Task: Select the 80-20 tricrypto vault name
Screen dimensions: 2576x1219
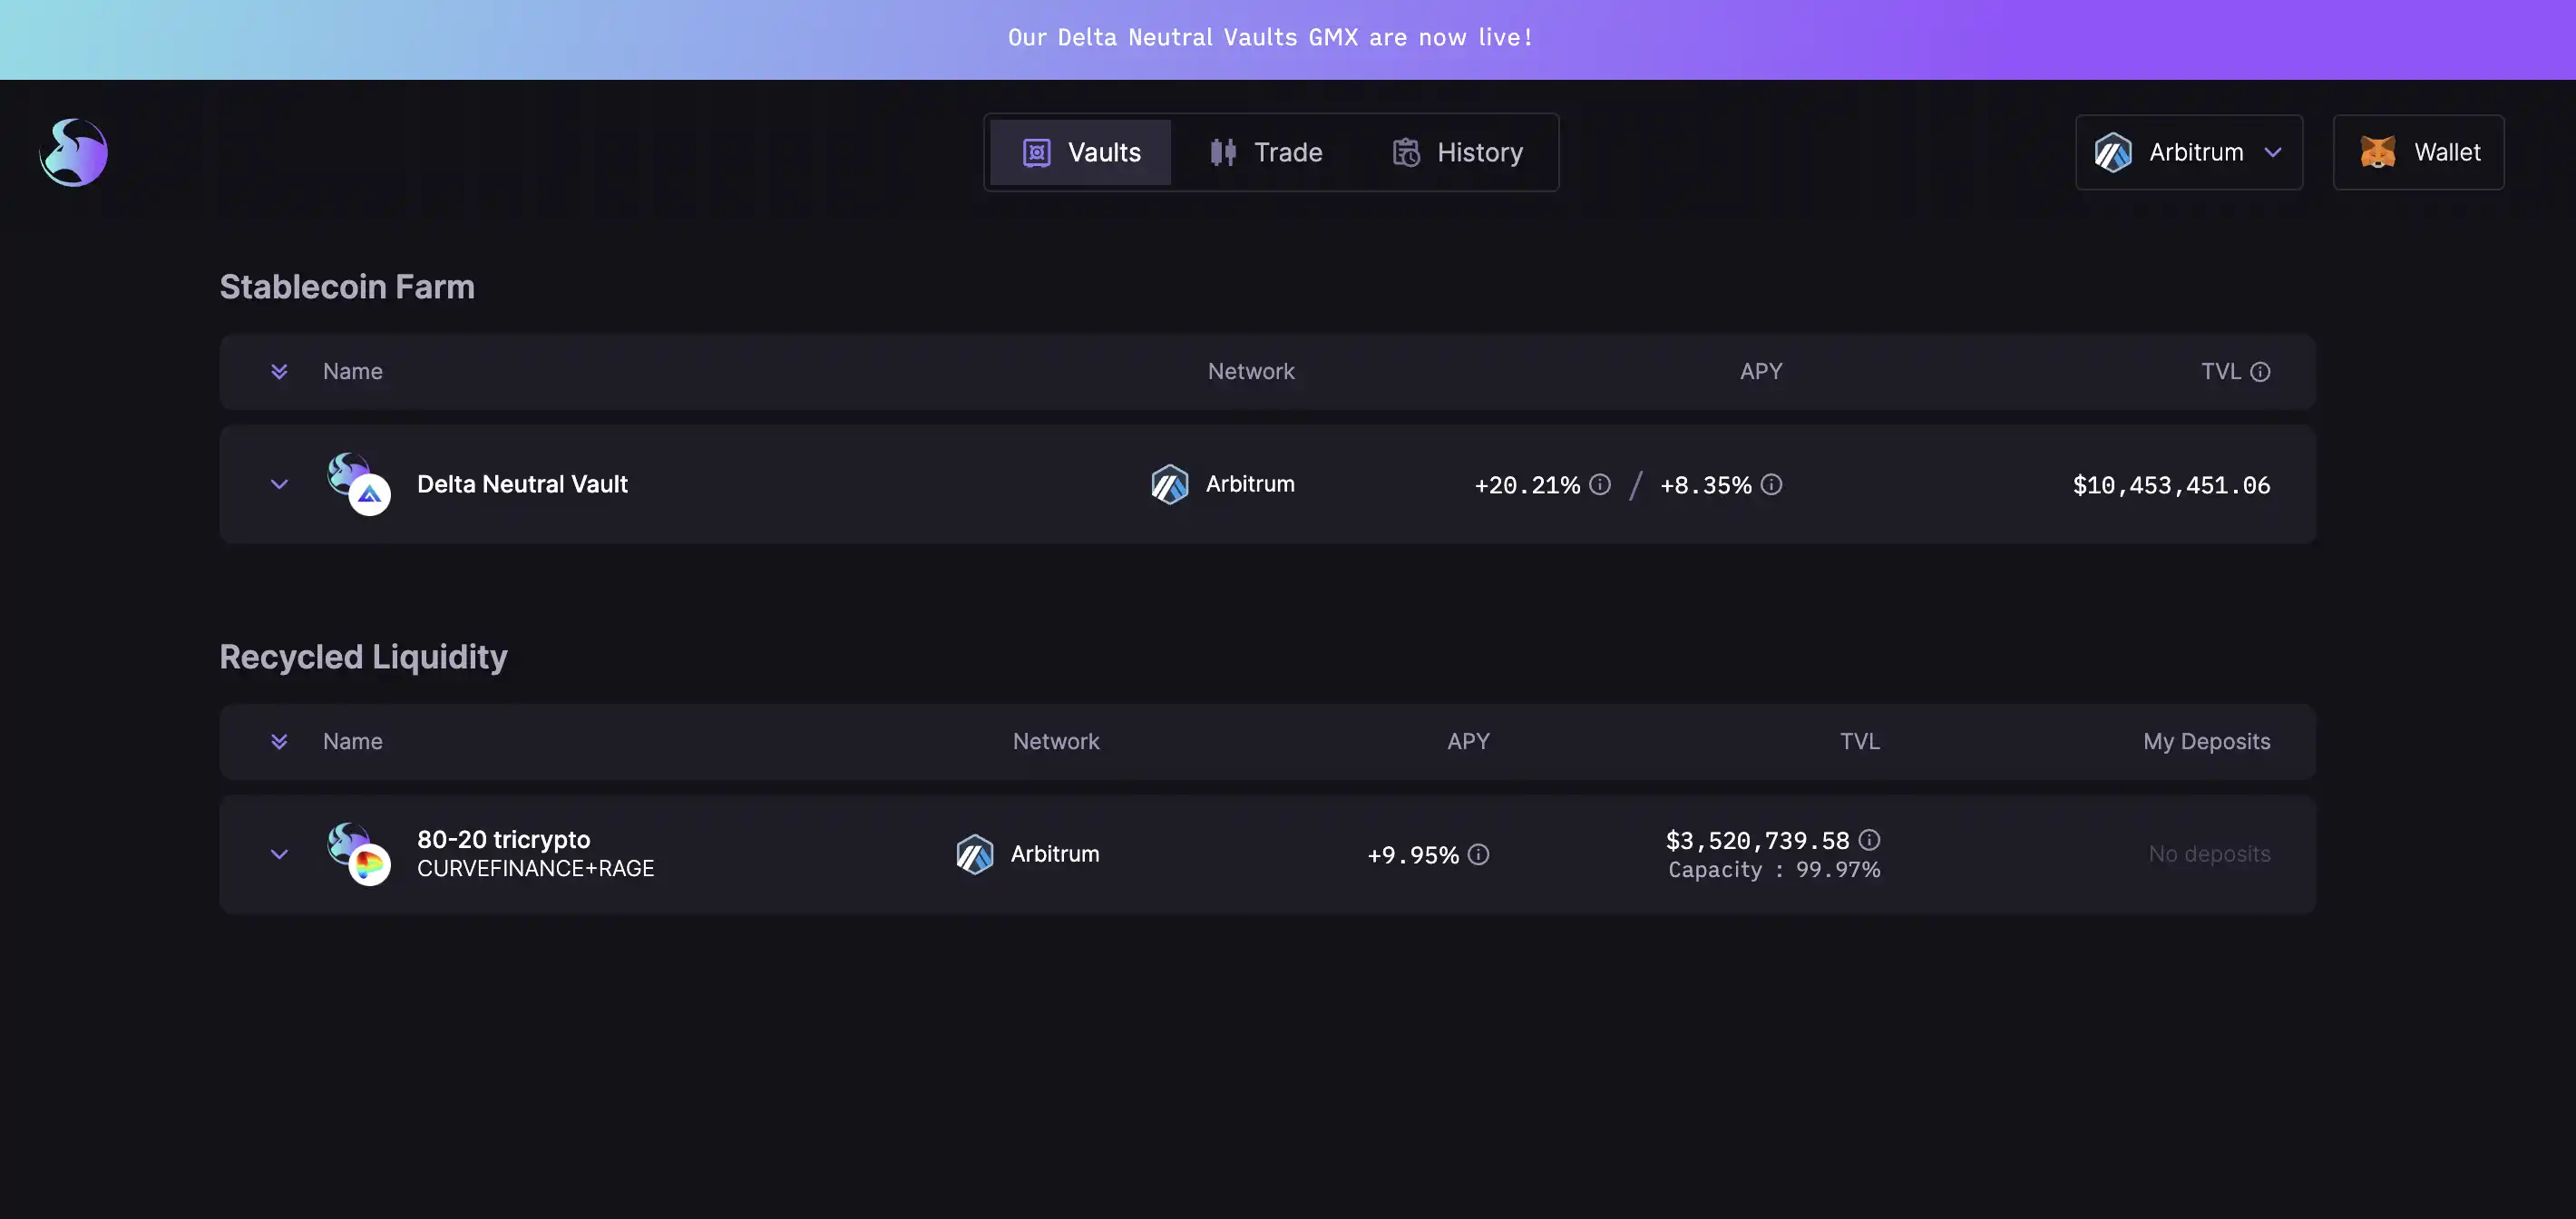Action: 503,839
